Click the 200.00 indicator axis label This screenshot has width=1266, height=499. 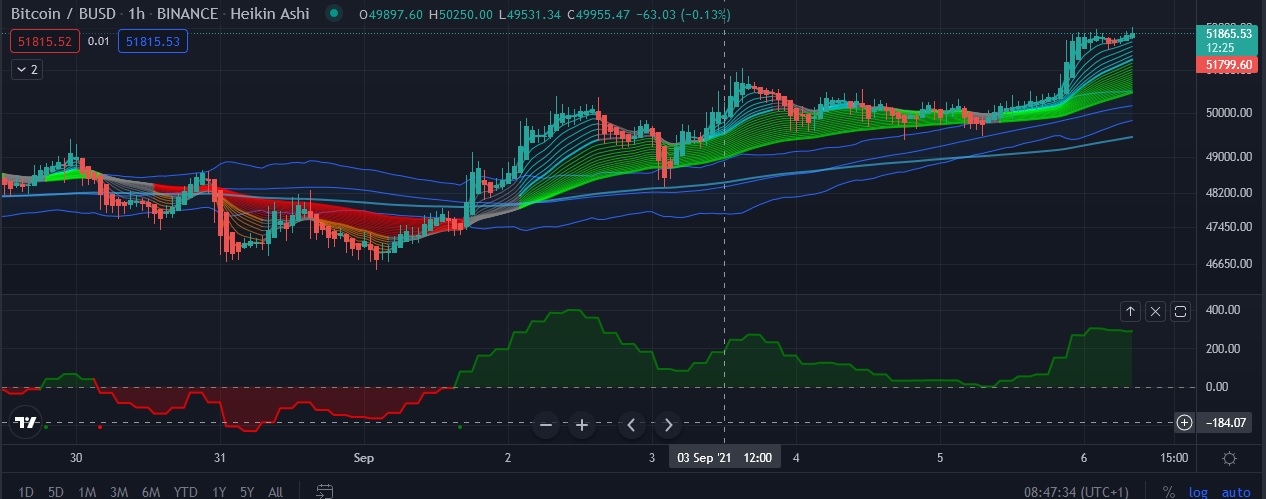1222,348
